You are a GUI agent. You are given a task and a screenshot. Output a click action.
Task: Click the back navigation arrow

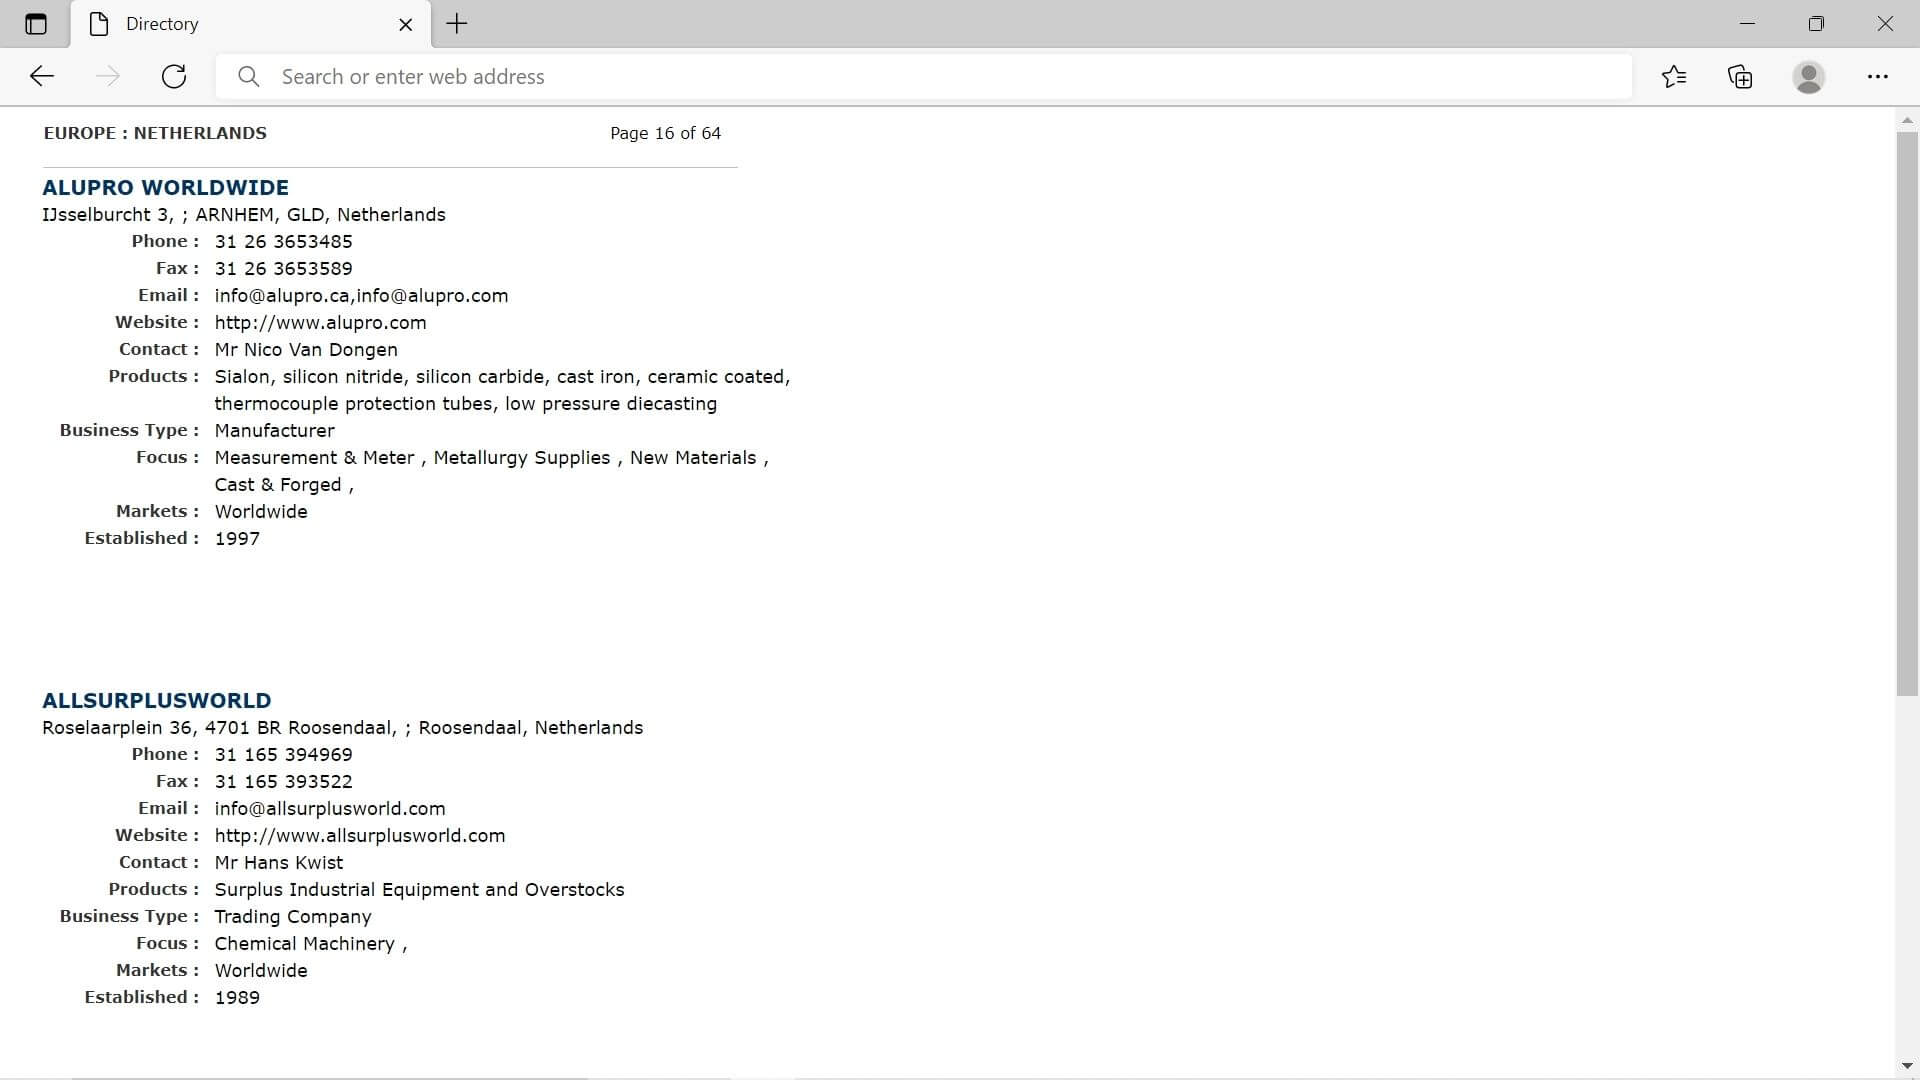pos(42,76)
